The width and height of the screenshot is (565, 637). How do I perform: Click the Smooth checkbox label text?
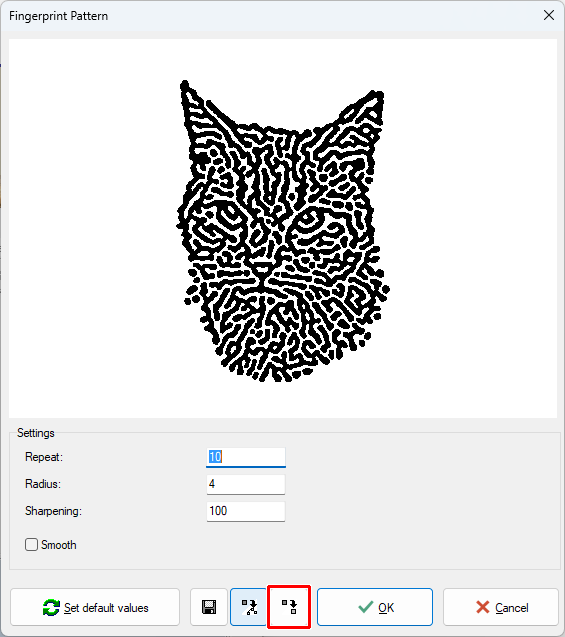(58, 545)
